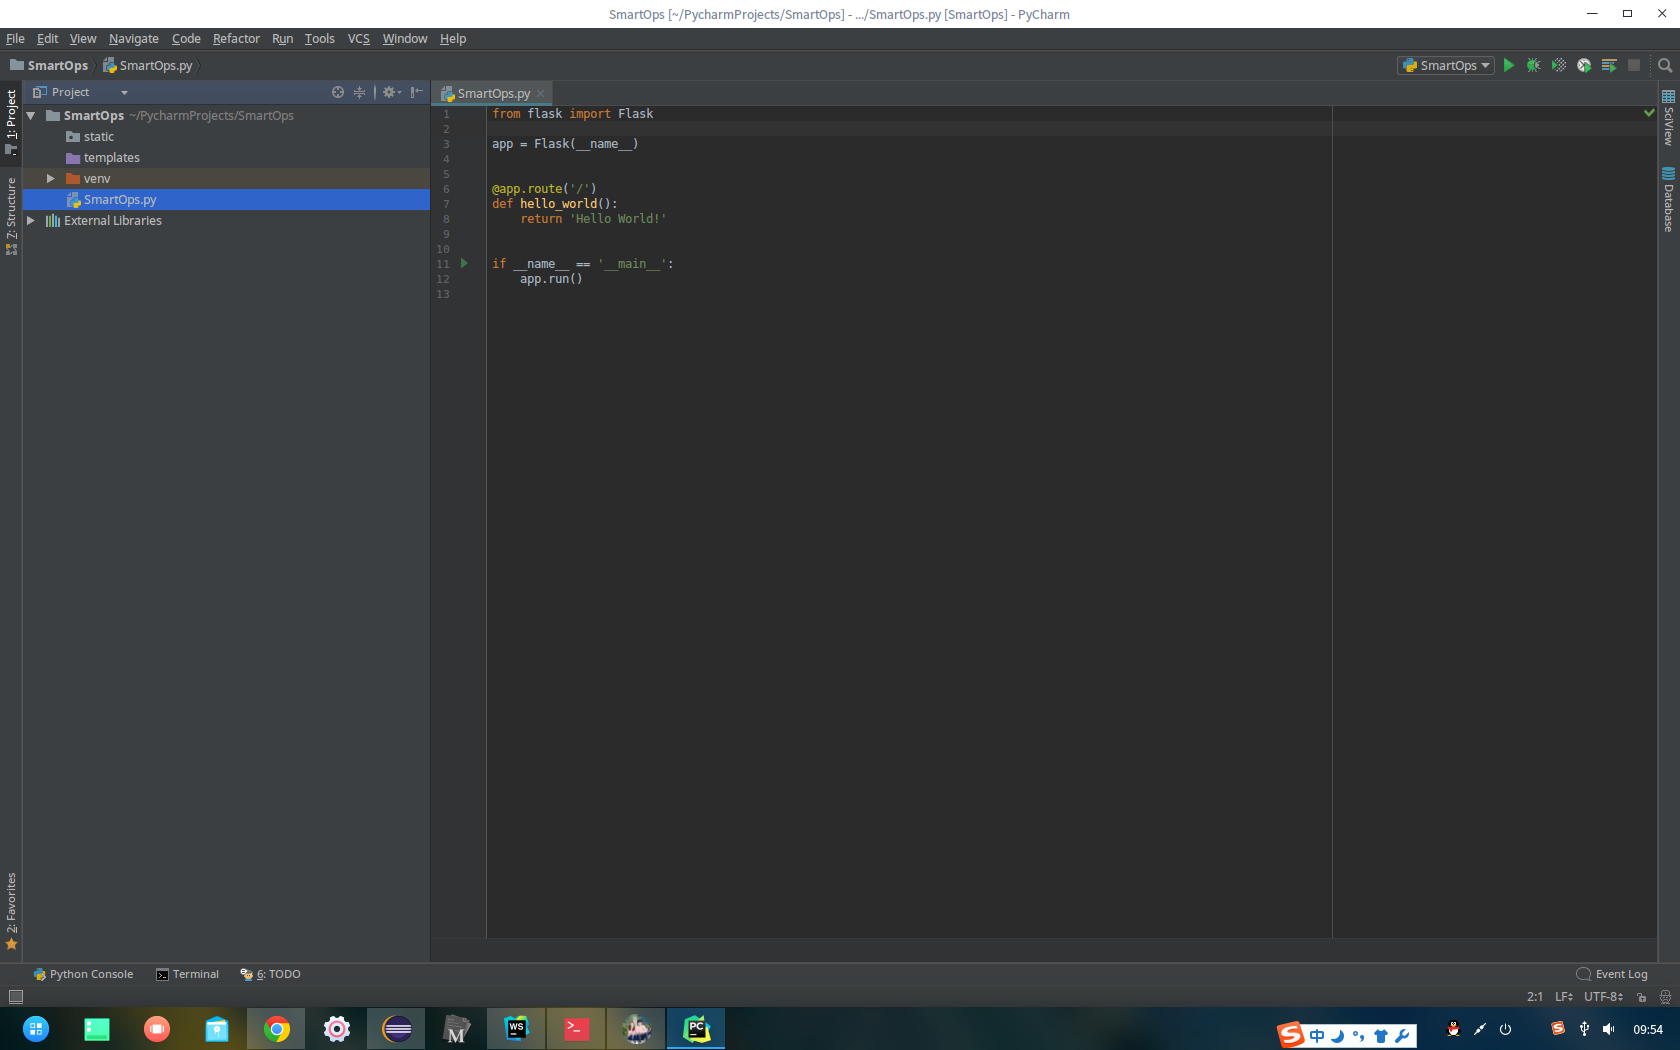This screenshot has height=1050, width=1680.
Task: Click the volume speaker tray icon
Action: point(1609,1029)
